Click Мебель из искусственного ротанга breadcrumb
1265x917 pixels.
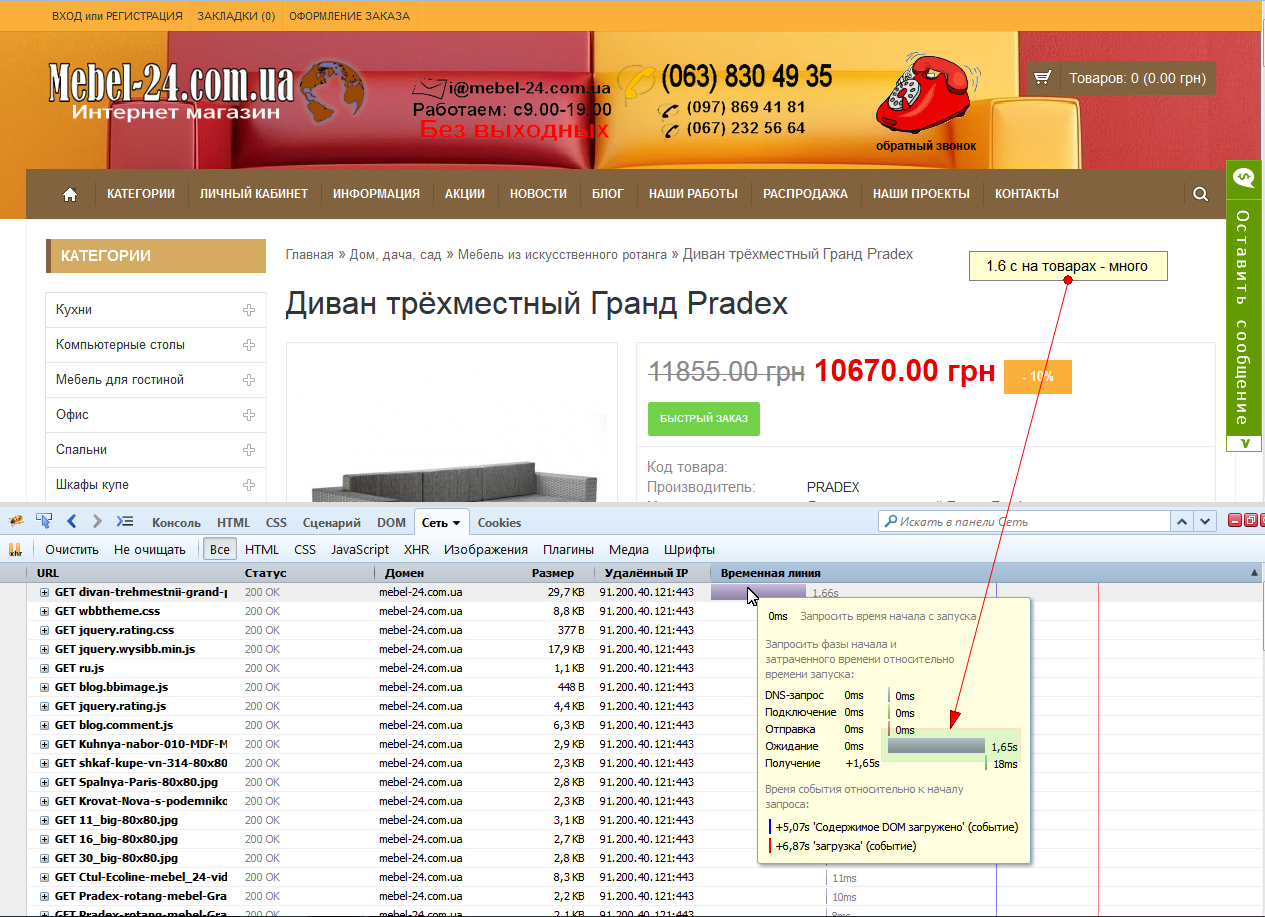(562, 254)
